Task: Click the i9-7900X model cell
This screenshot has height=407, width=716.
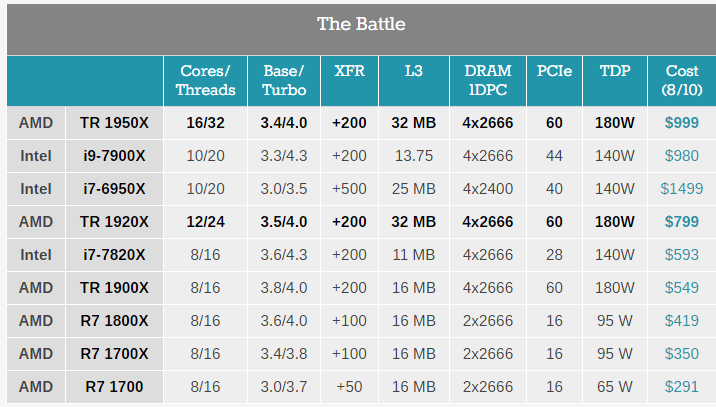Action: pos(114,156)
